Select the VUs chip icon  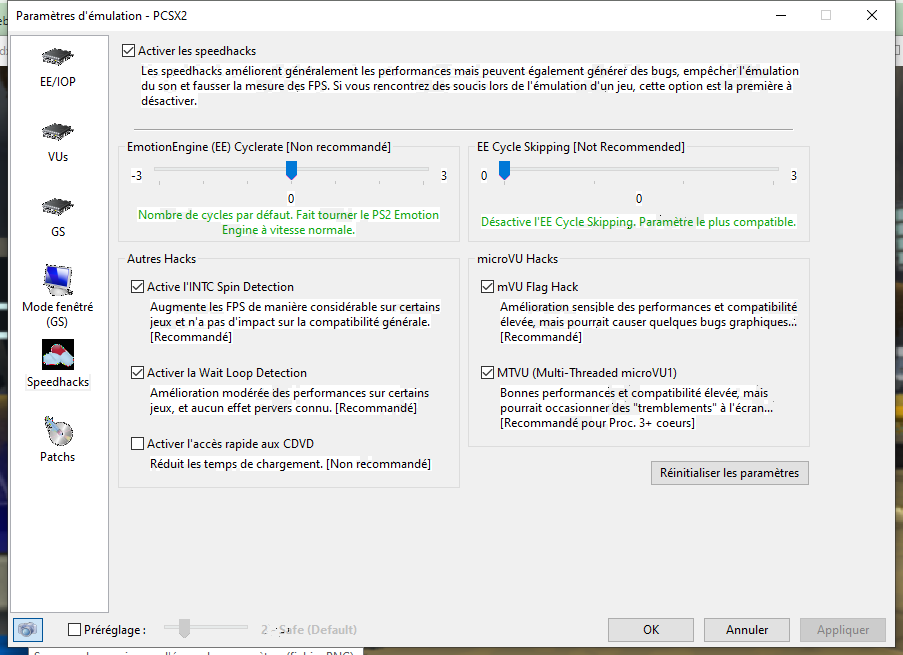click(x=58, y=132)
